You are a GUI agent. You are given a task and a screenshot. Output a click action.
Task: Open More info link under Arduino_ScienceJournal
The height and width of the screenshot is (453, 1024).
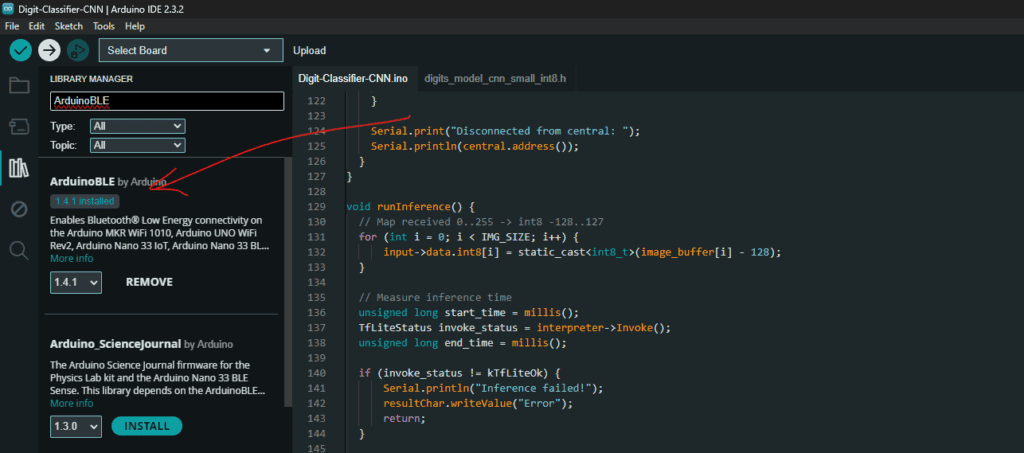click(72, 403)
